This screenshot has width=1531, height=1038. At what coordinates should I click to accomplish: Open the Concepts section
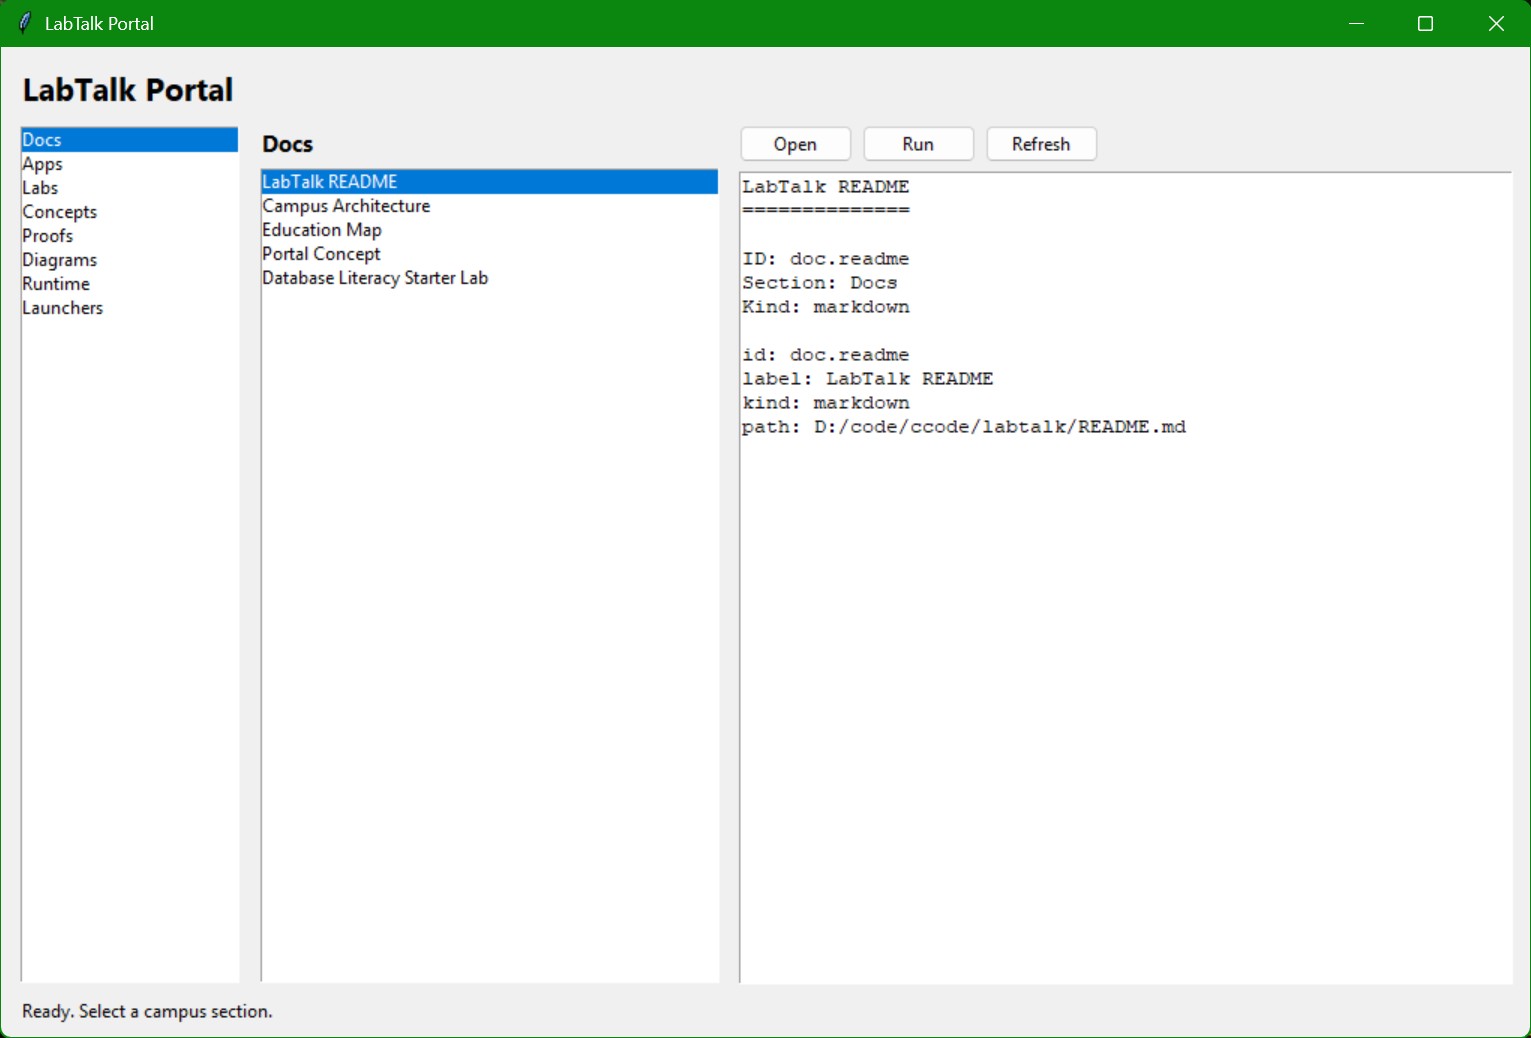pos(129,212)
